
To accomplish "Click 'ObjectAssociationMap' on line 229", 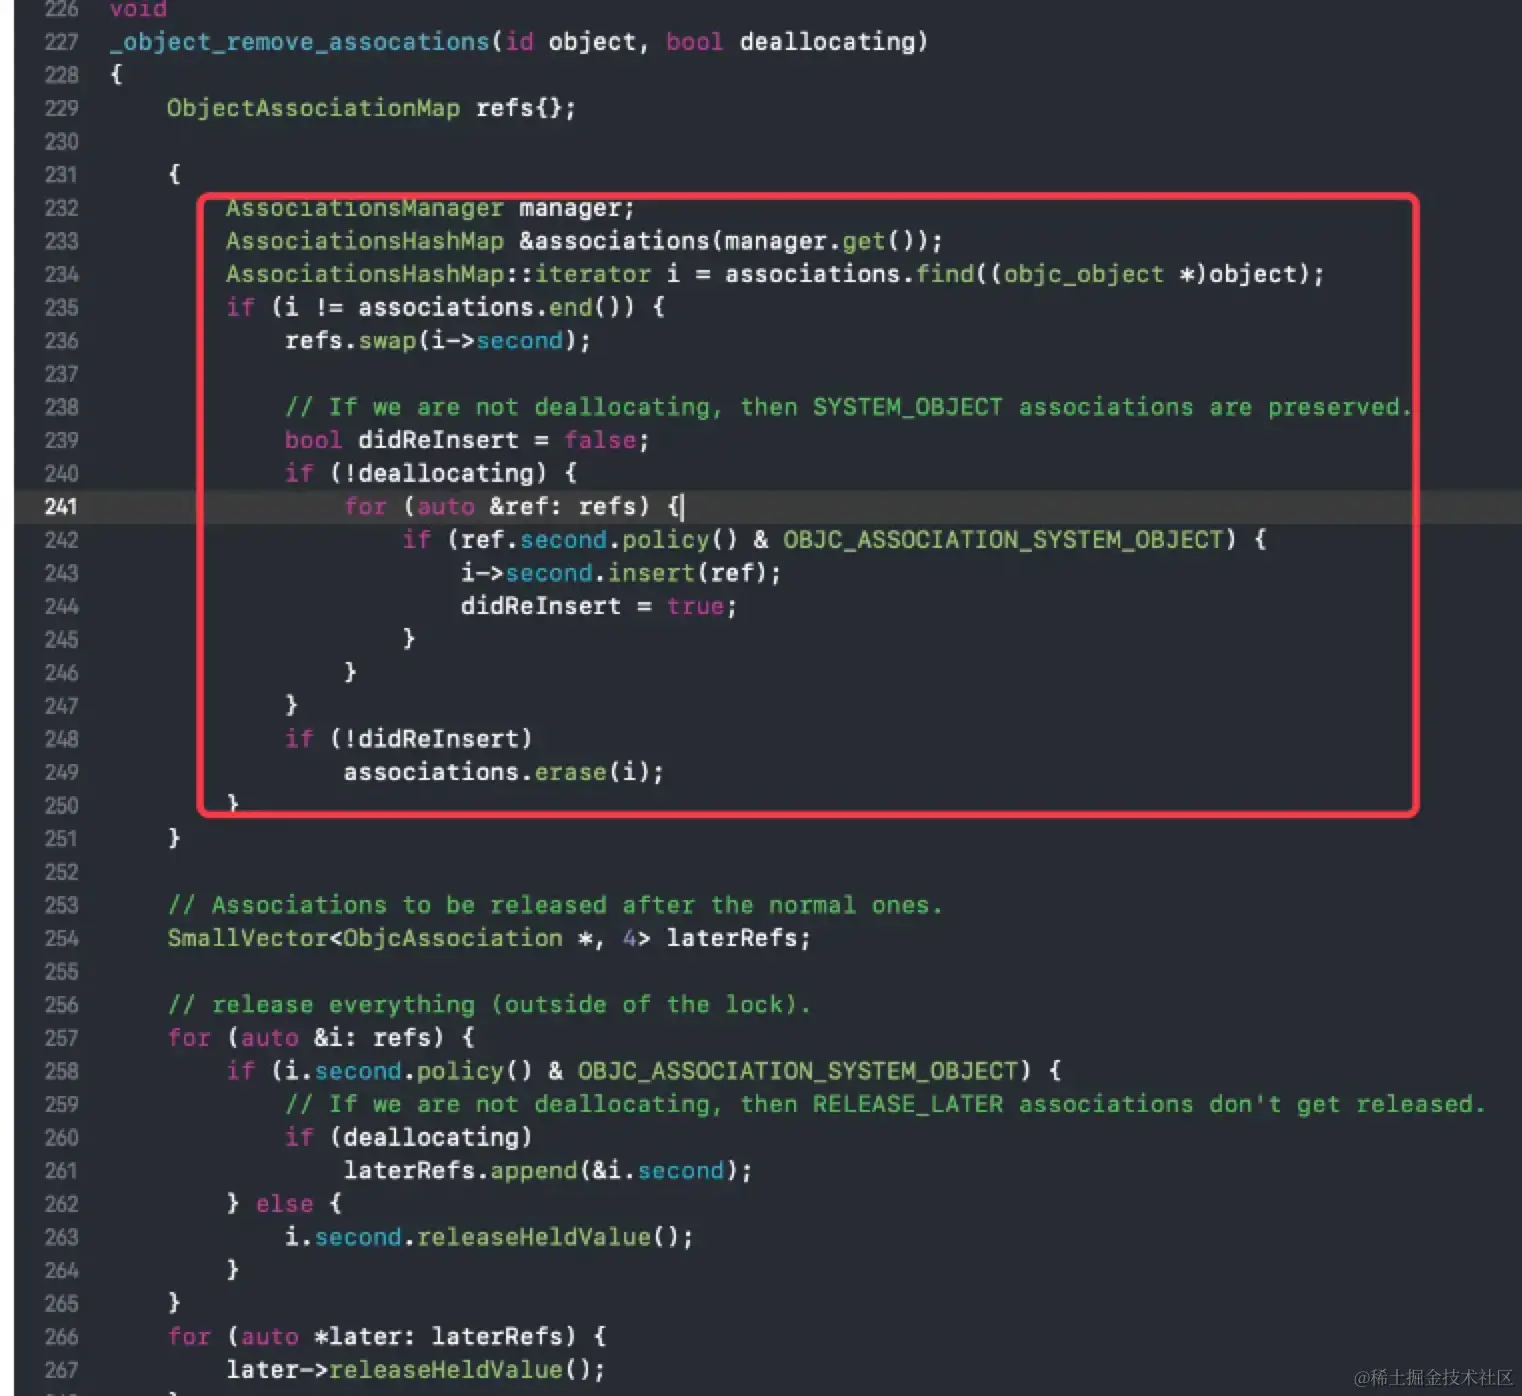I will click(313, 108).
